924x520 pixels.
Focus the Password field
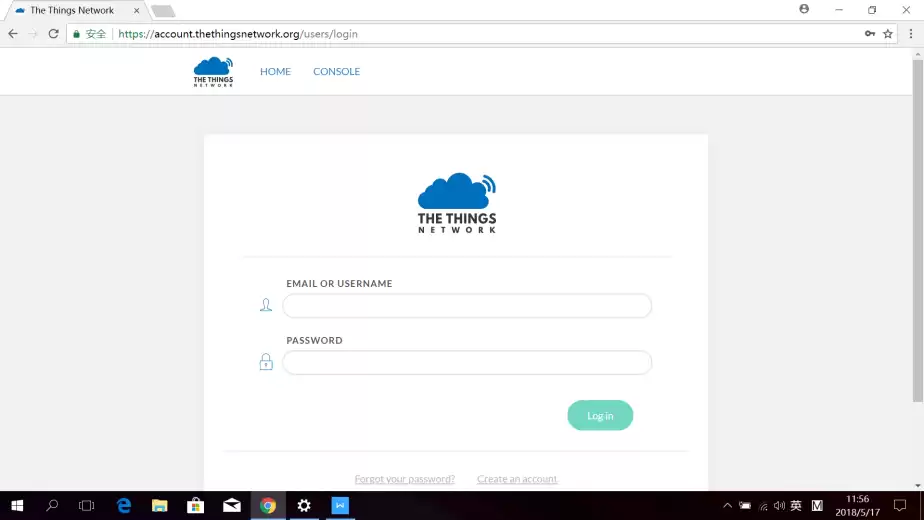point(467,362)
